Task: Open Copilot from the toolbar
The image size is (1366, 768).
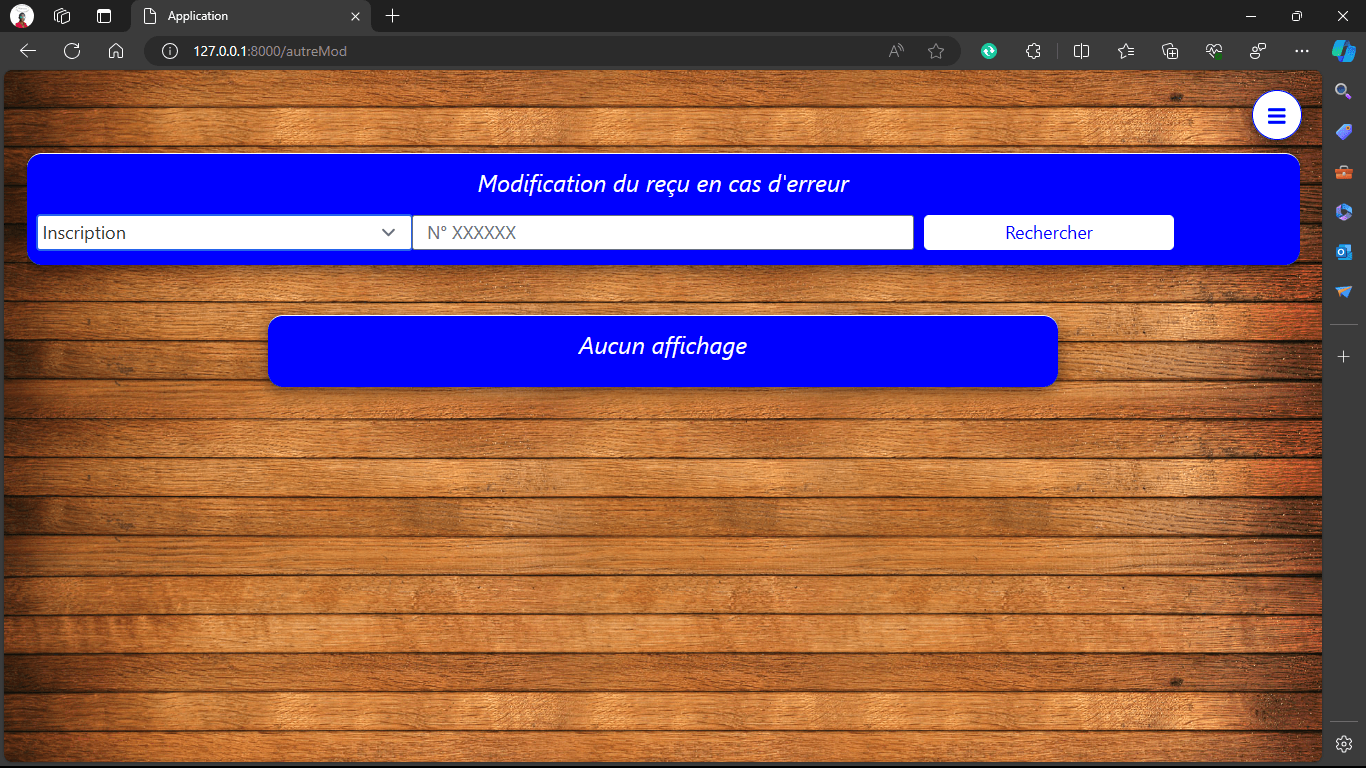Action: pyautogui.click(x=1343, y=51)
